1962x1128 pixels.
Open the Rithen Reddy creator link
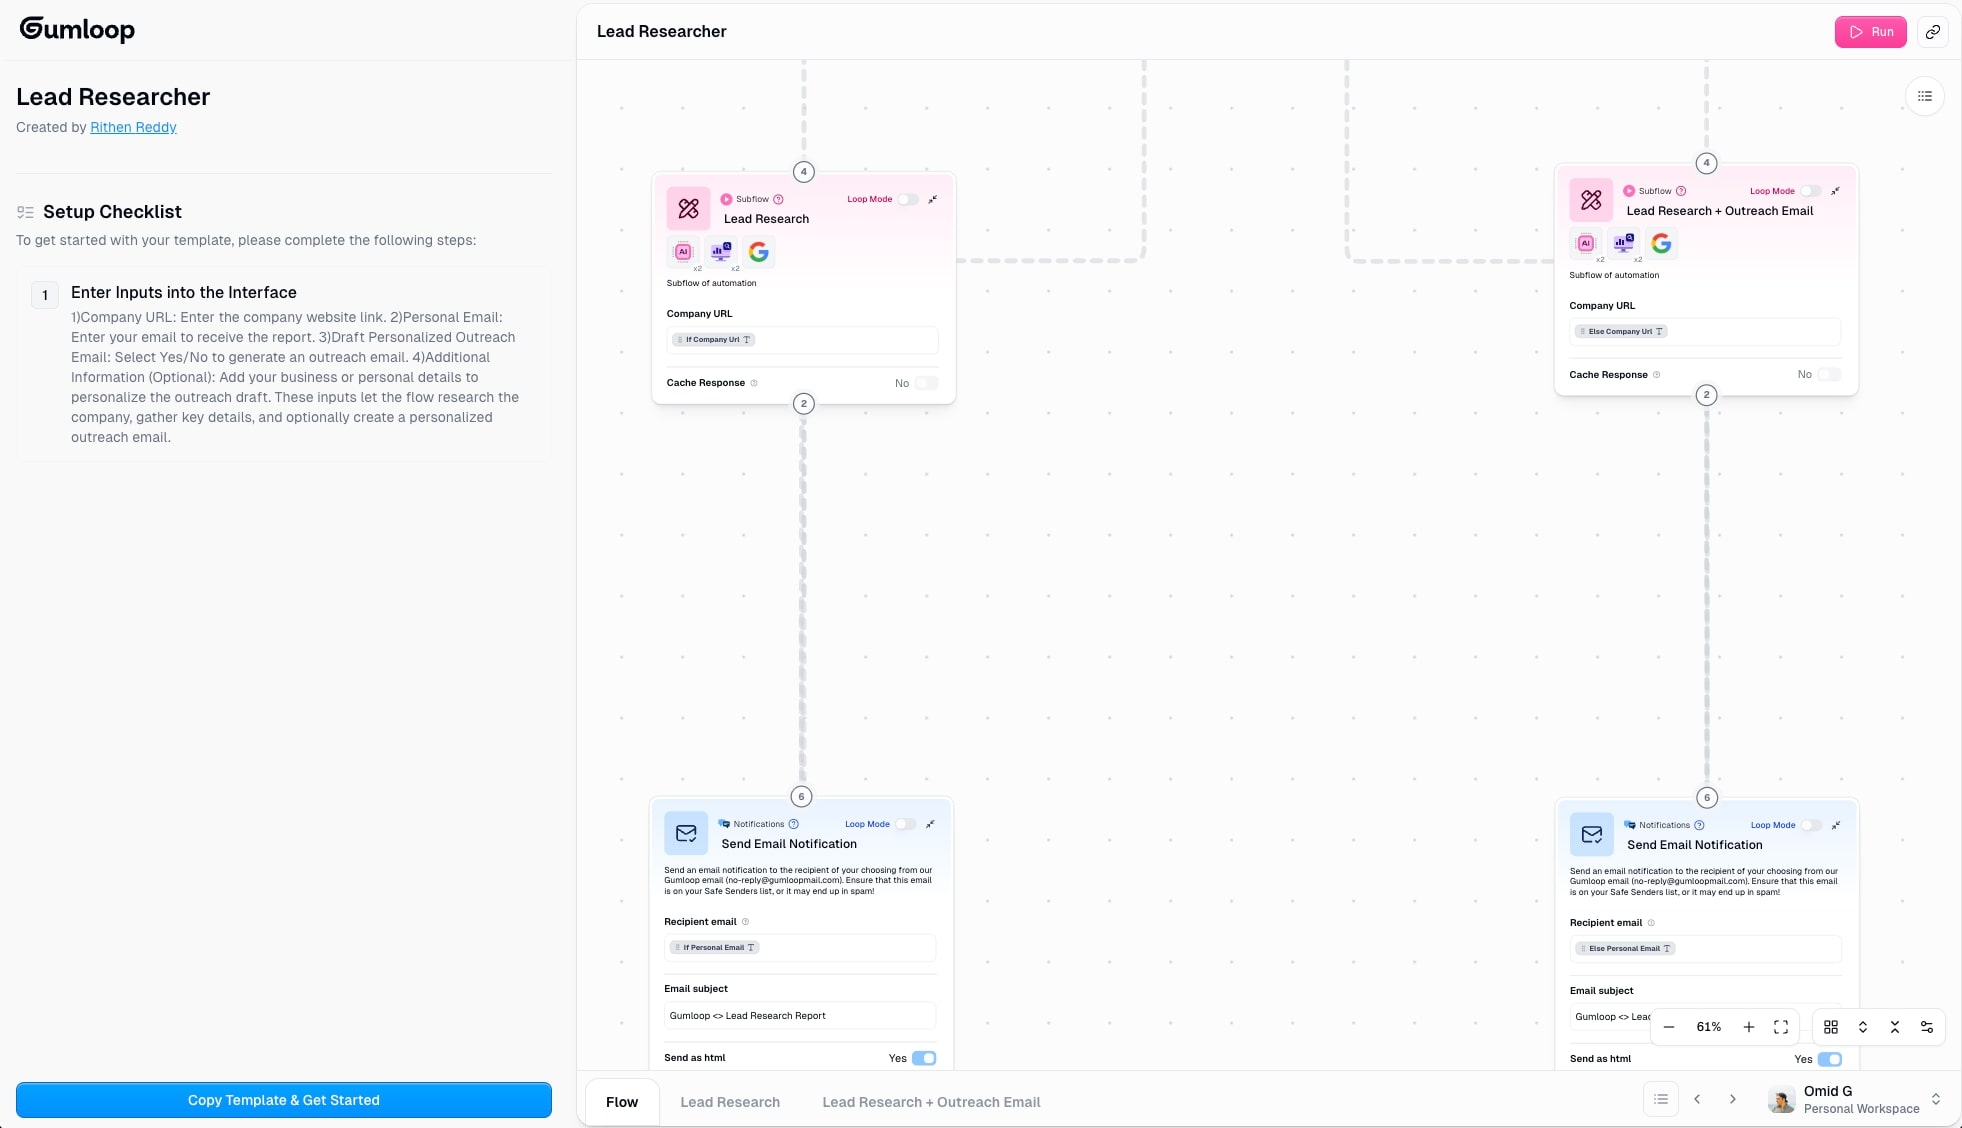coord(133,127)
